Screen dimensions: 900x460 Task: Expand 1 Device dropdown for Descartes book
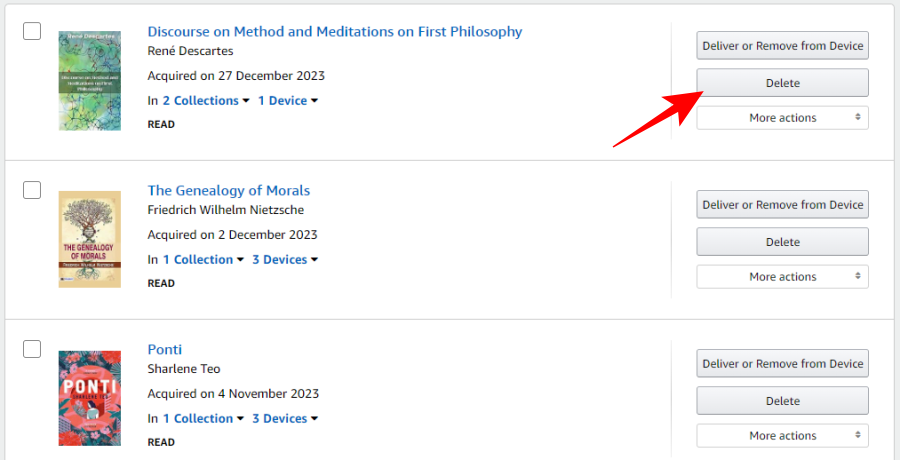[287, 101]
